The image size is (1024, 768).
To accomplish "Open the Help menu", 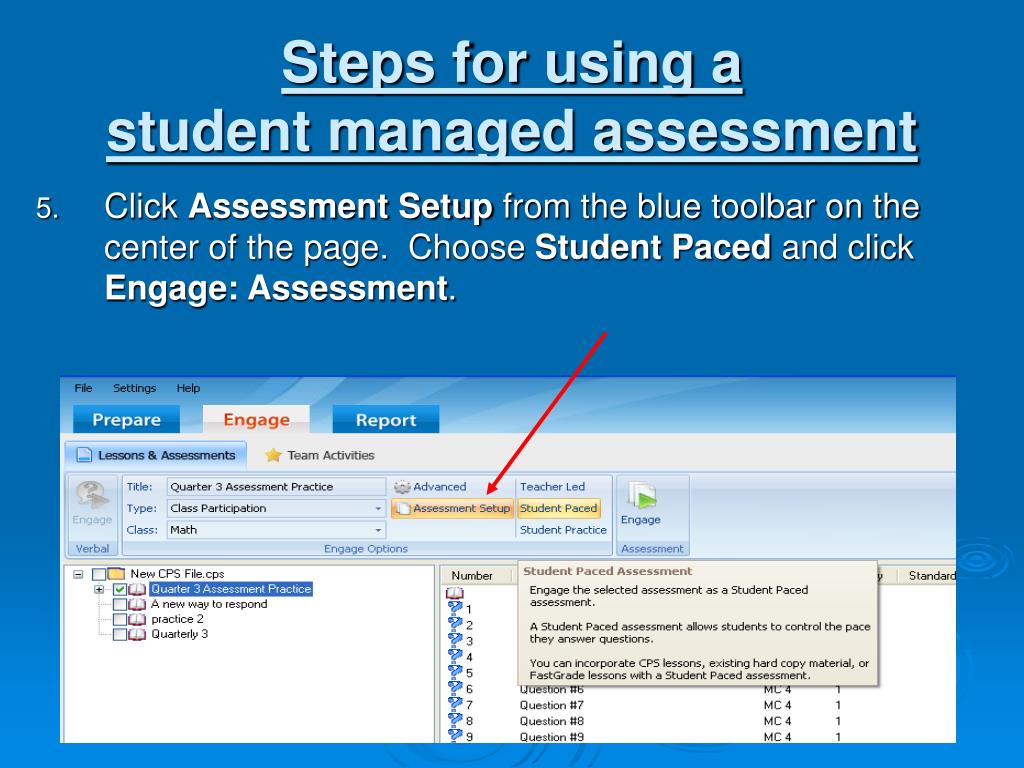I will [x=188, y=388].
